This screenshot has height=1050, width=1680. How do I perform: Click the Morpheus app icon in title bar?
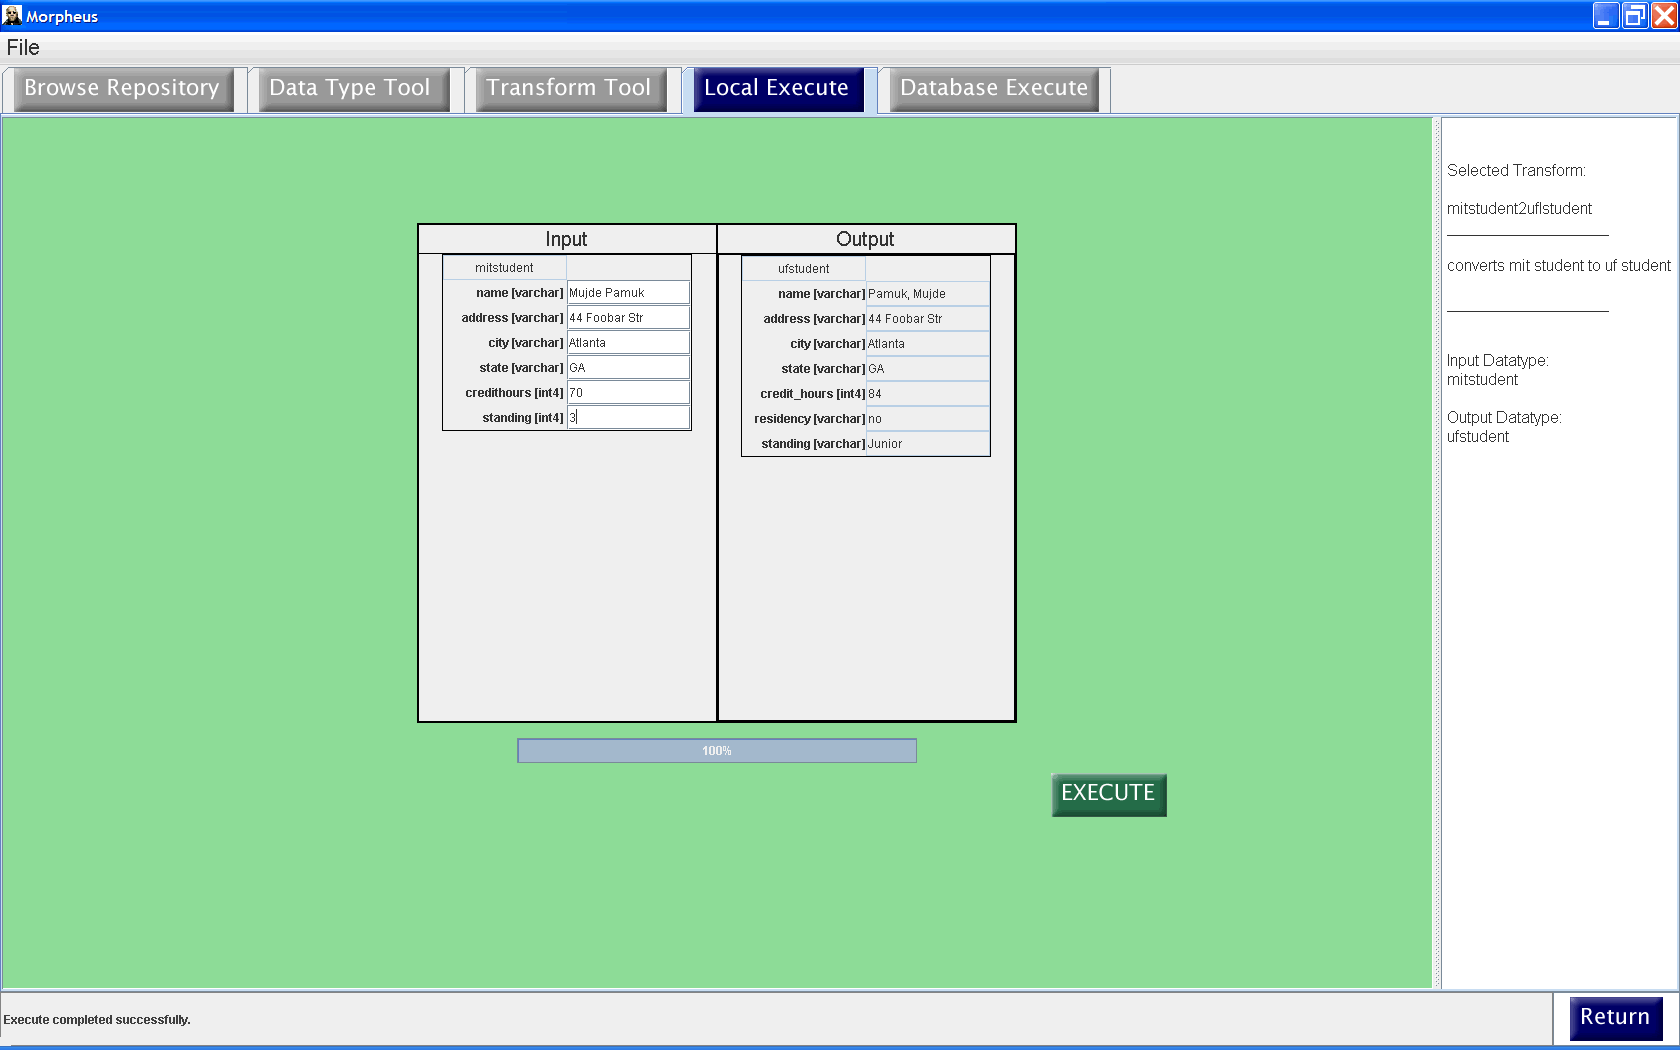pos(12,16)
